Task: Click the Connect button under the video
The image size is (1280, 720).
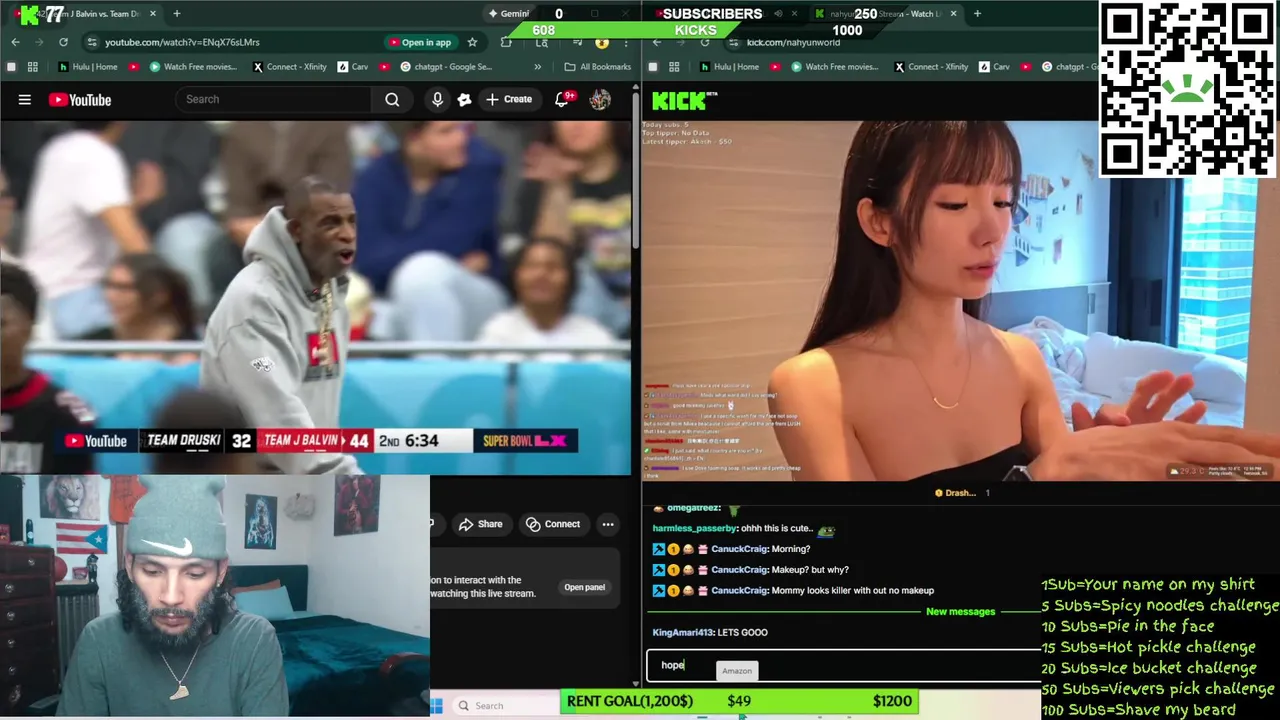Action: click(553, 524)
